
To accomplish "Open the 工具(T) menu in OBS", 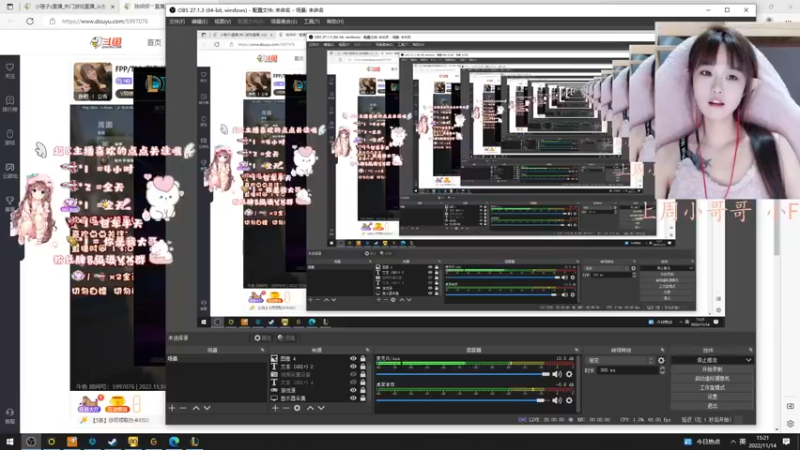I will (x=312, y=21).
